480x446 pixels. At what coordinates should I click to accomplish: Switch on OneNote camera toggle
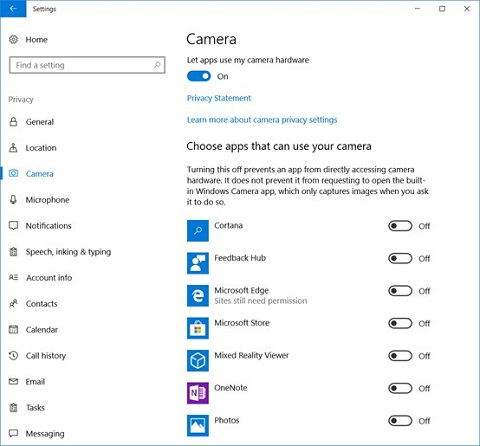click(x=400, y=388)
